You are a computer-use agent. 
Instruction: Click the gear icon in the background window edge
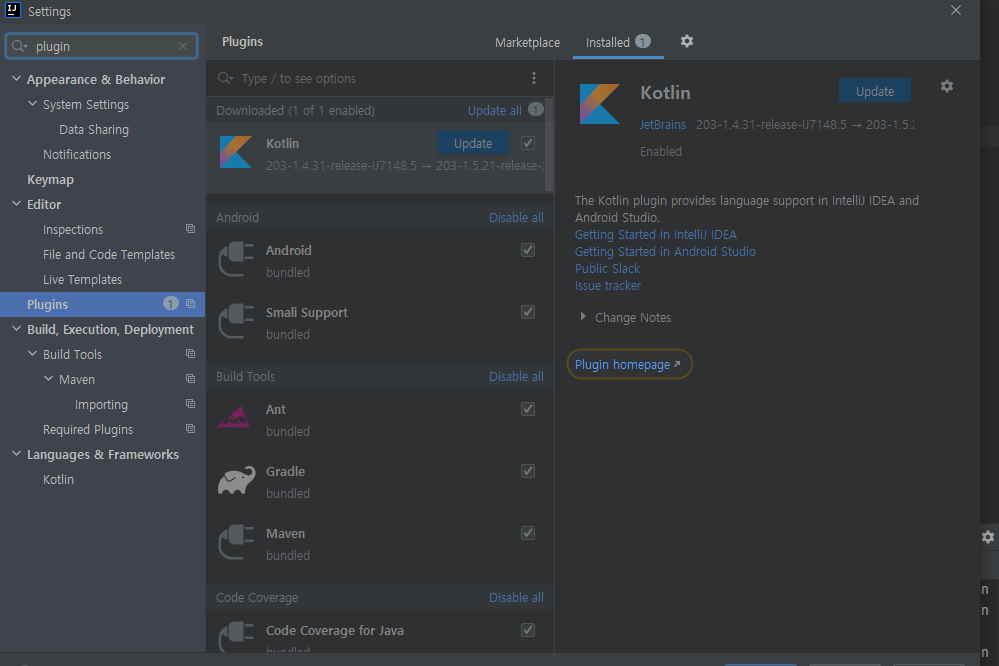click(988, 537)
